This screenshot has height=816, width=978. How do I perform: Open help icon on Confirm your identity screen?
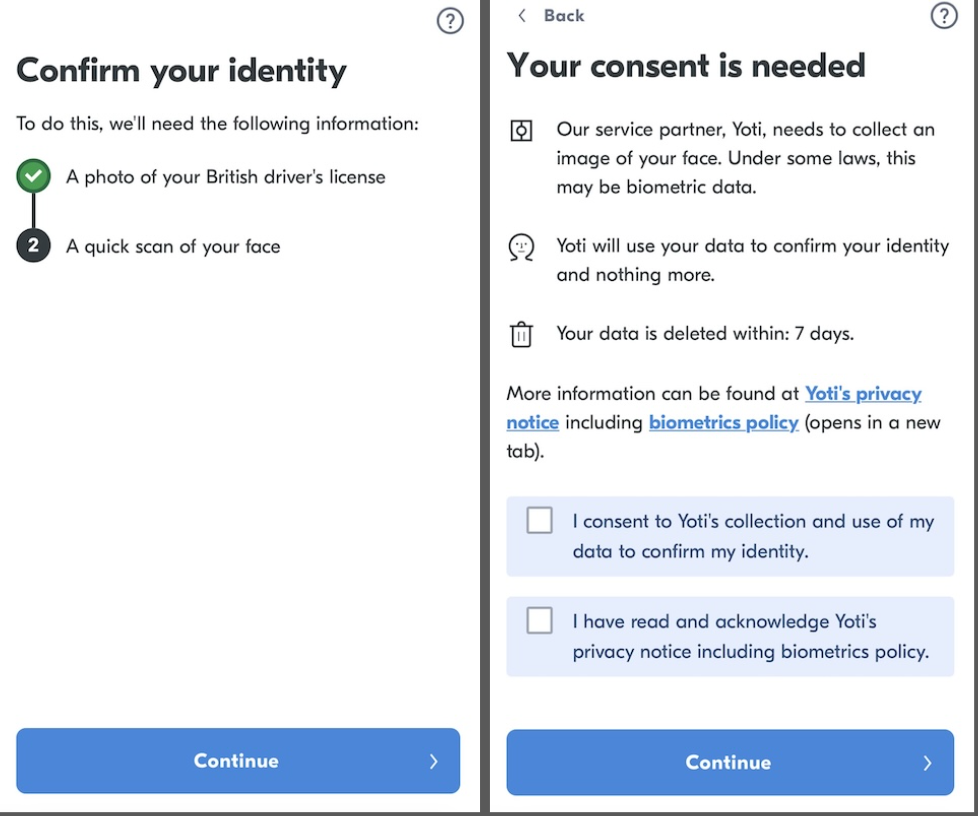(450, 21)
